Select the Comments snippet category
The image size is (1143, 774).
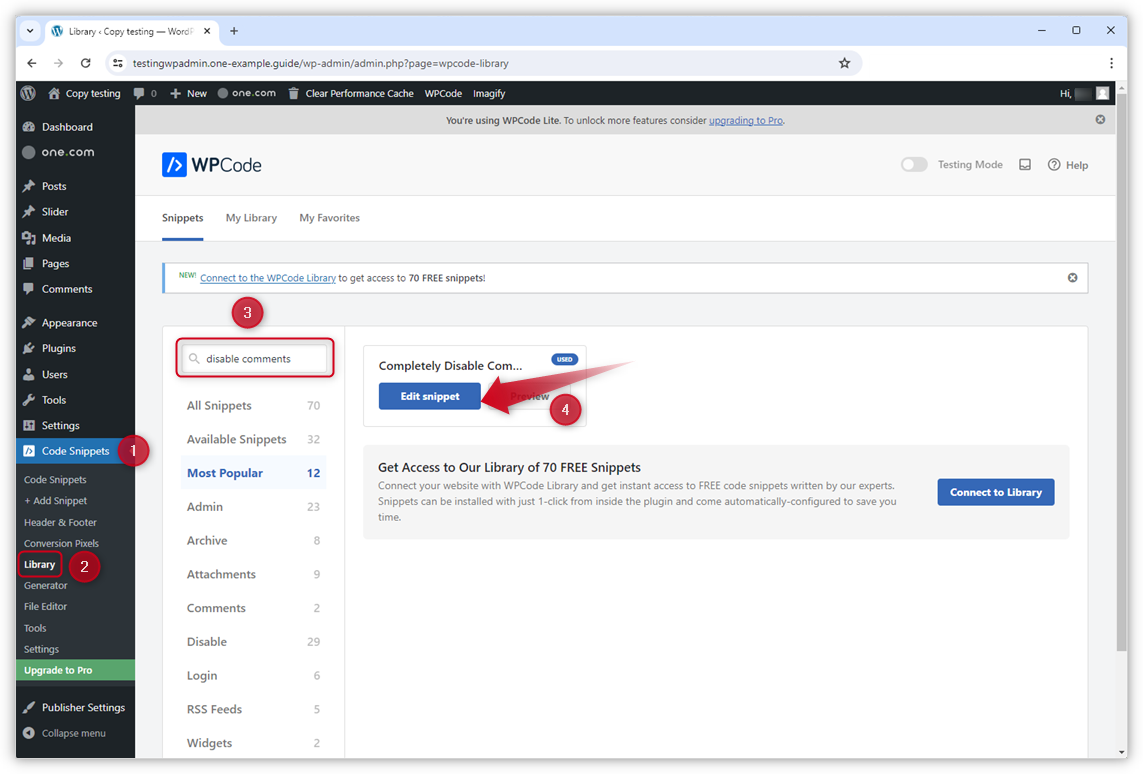pos(216,608)
